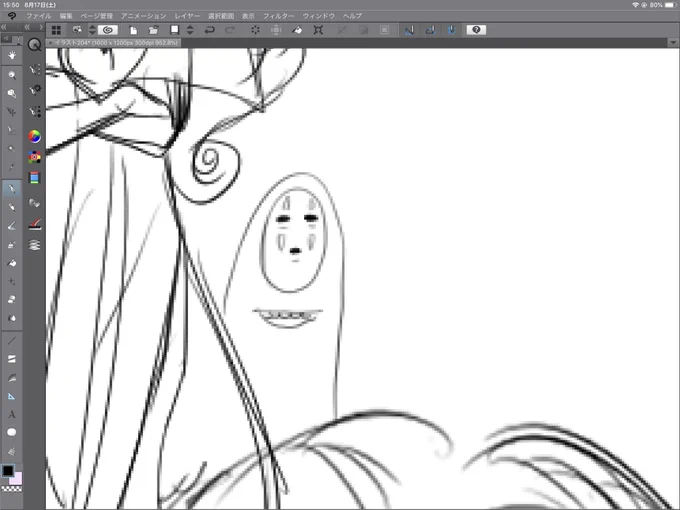The height and width of the screenshot is (510, 680).
Task: Select the Fill bucket tool in tool palette
Action: 12,263
